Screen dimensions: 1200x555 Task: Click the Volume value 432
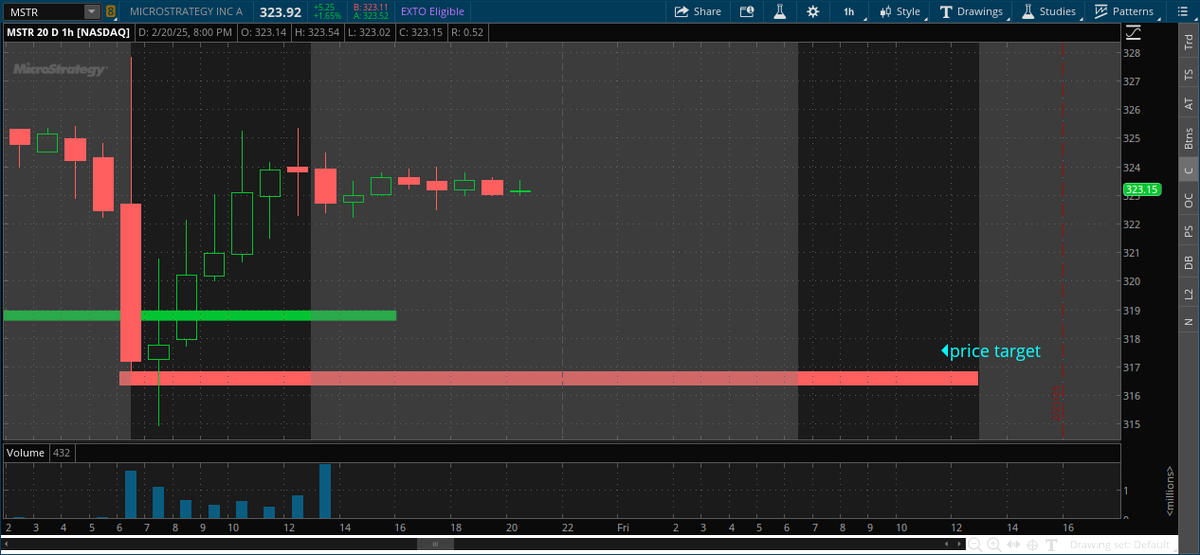(x=61, y=452)
